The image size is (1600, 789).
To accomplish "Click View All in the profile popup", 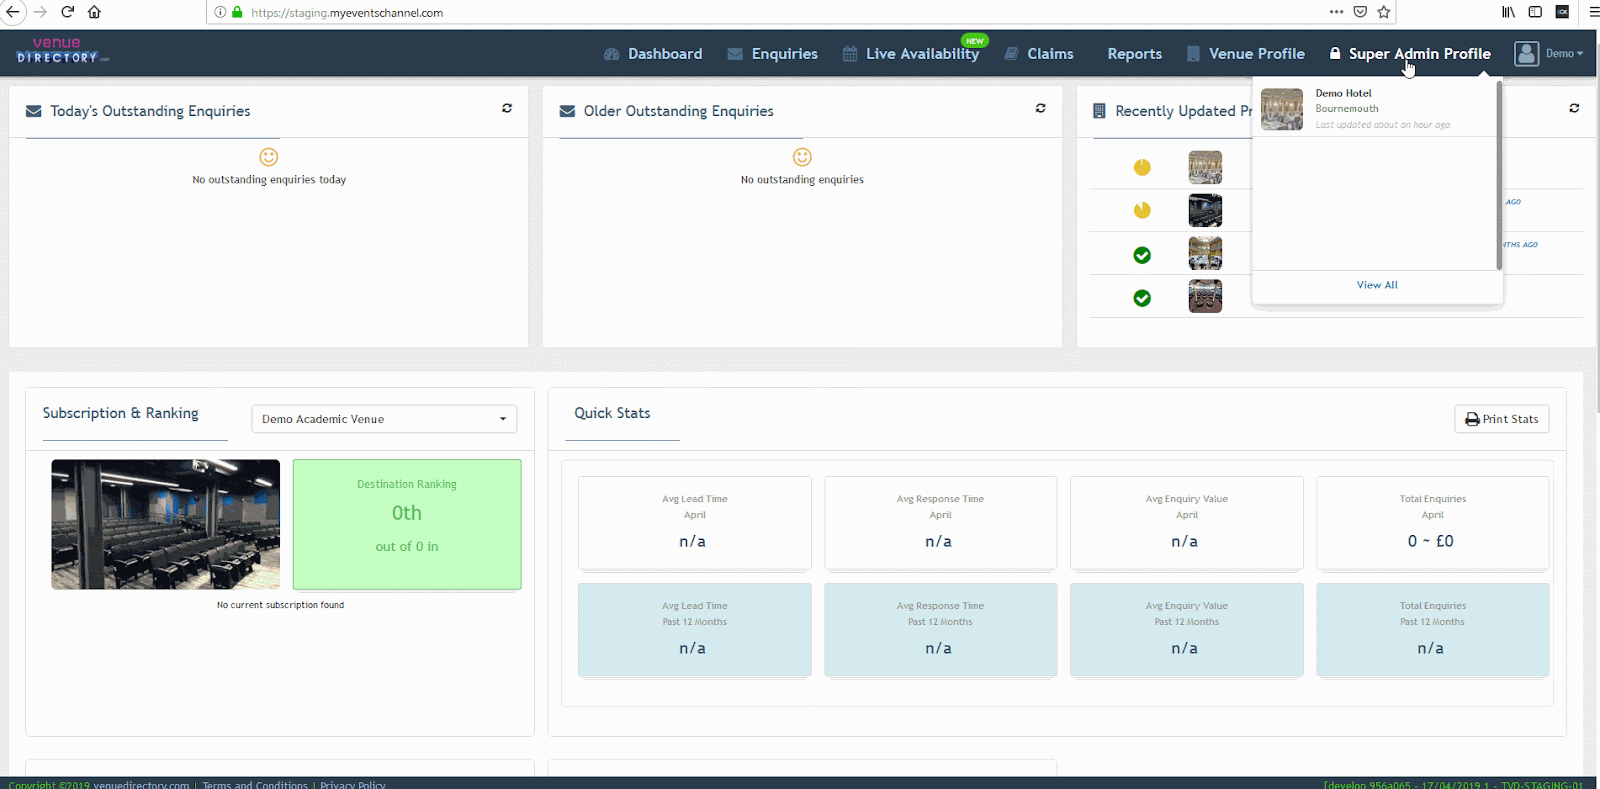I will click(1377, 285).
